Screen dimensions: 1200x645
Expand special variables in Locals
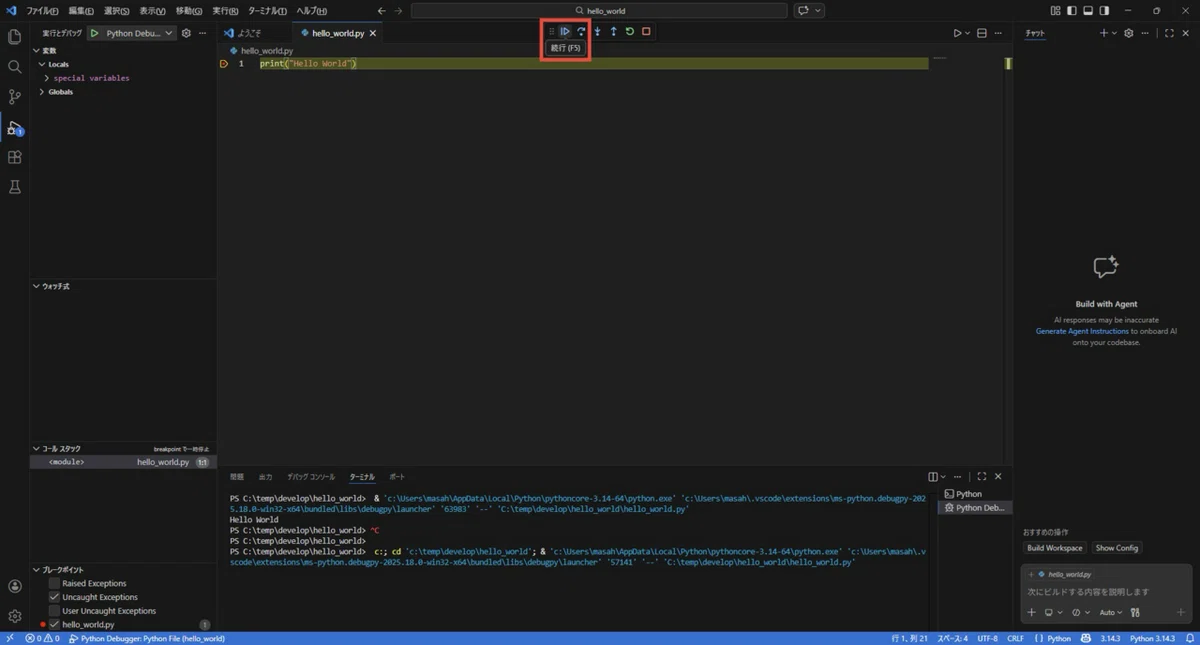(x=47, y=78)
